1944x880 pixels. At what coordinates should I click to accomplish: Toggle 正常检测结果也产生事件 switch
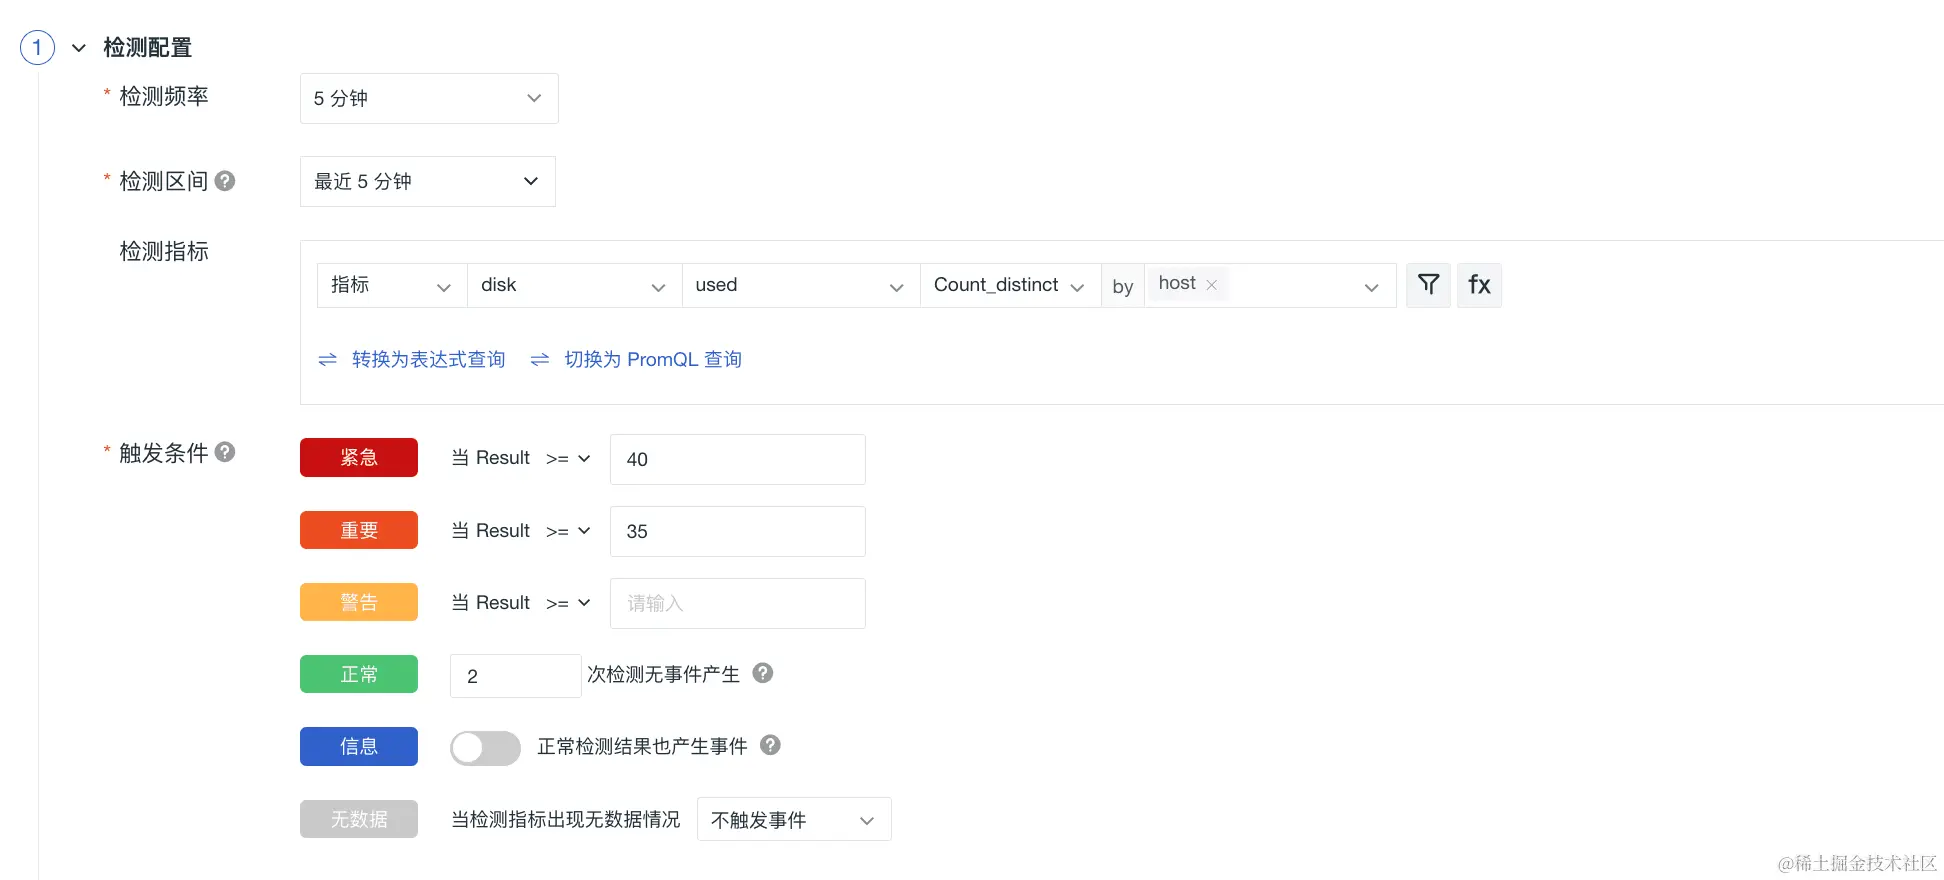[485, 748]
